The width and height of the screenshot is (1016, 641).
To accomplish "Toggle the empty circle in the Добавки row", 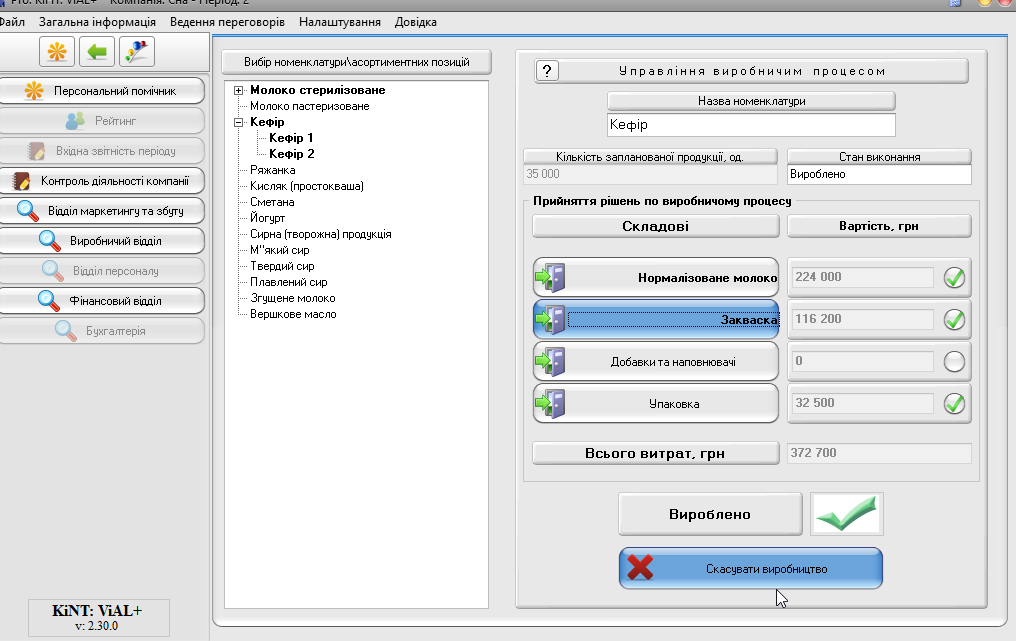I will [954, 362].
